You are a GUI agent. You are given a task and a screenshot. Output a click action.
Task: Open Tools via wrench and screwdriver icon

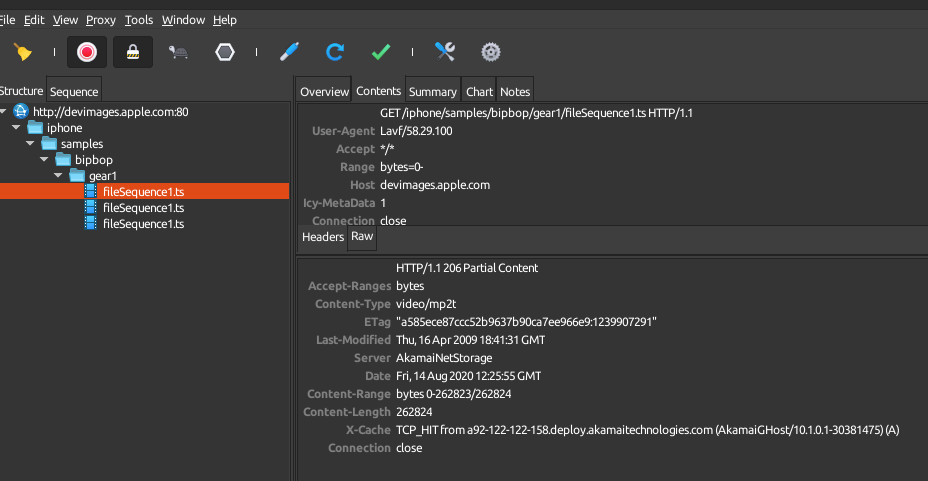[x=445, y=52]
